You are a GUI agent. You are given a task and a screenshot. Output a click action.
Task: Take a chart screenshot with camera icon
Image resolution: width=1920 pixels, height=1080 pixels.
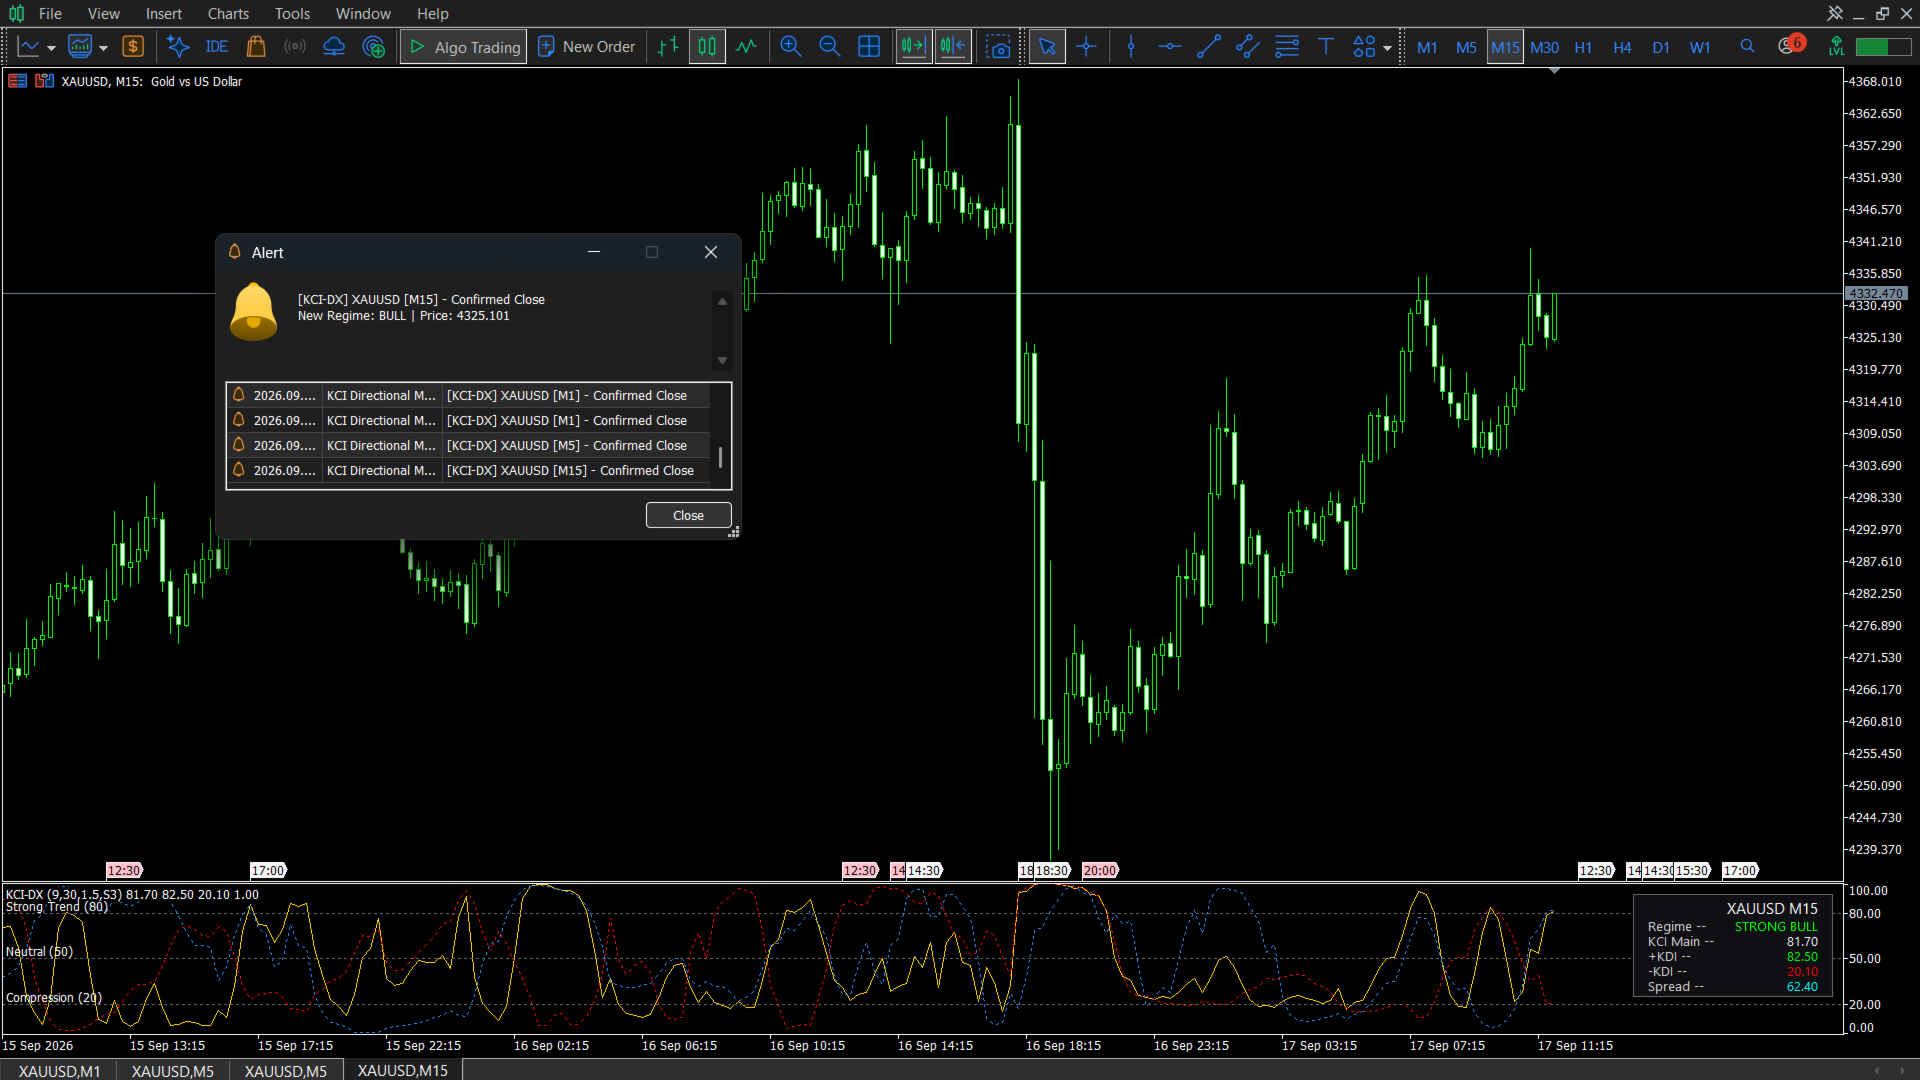[x=998, y=47]
